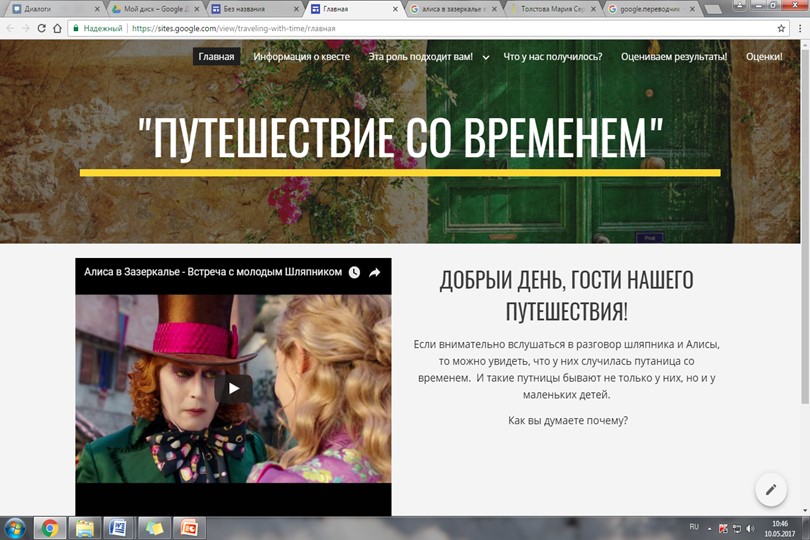This screenshot has width=810, height=540.
Task: Go to Chrome home page icon
Action: (x=57, y=28)
